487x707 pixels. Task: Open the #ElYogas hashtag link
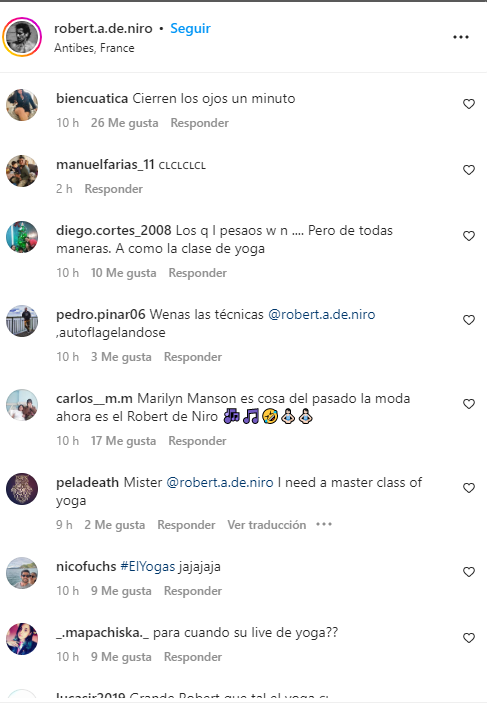(x=147, y=566)
